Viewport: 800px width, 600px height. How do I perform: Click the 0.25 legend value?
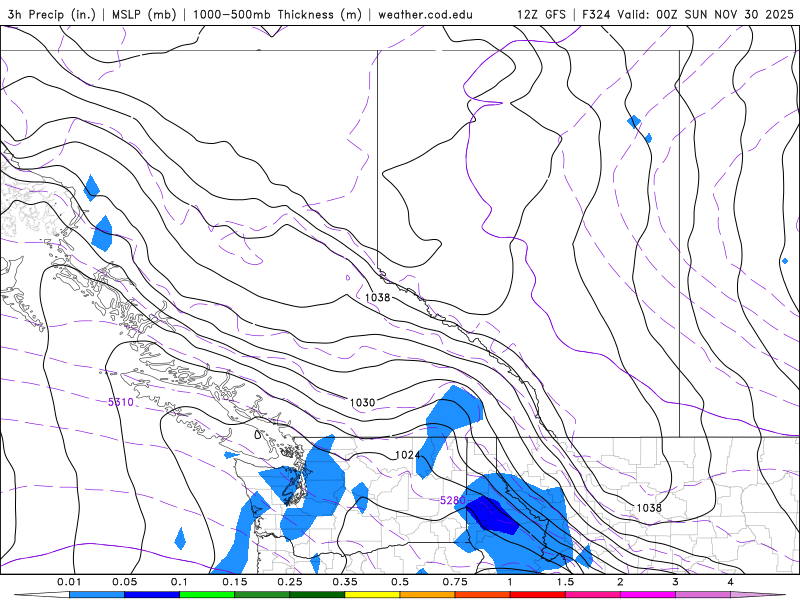tap(290, 582)
